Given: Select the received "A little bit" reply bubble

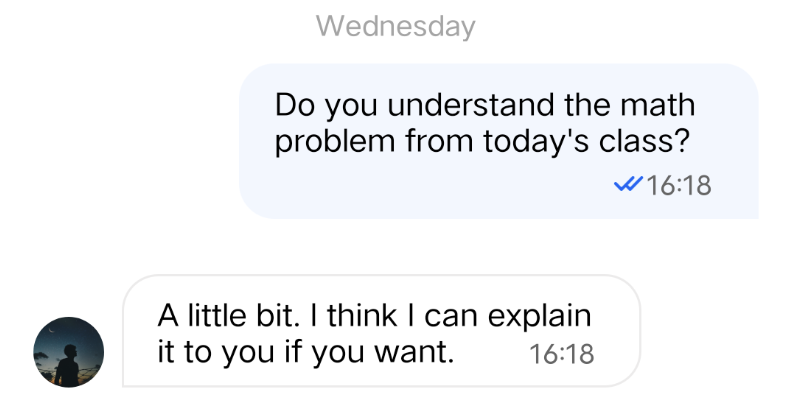Looking at the screenshot, I should pyautogui.click(x=380, y=331).
